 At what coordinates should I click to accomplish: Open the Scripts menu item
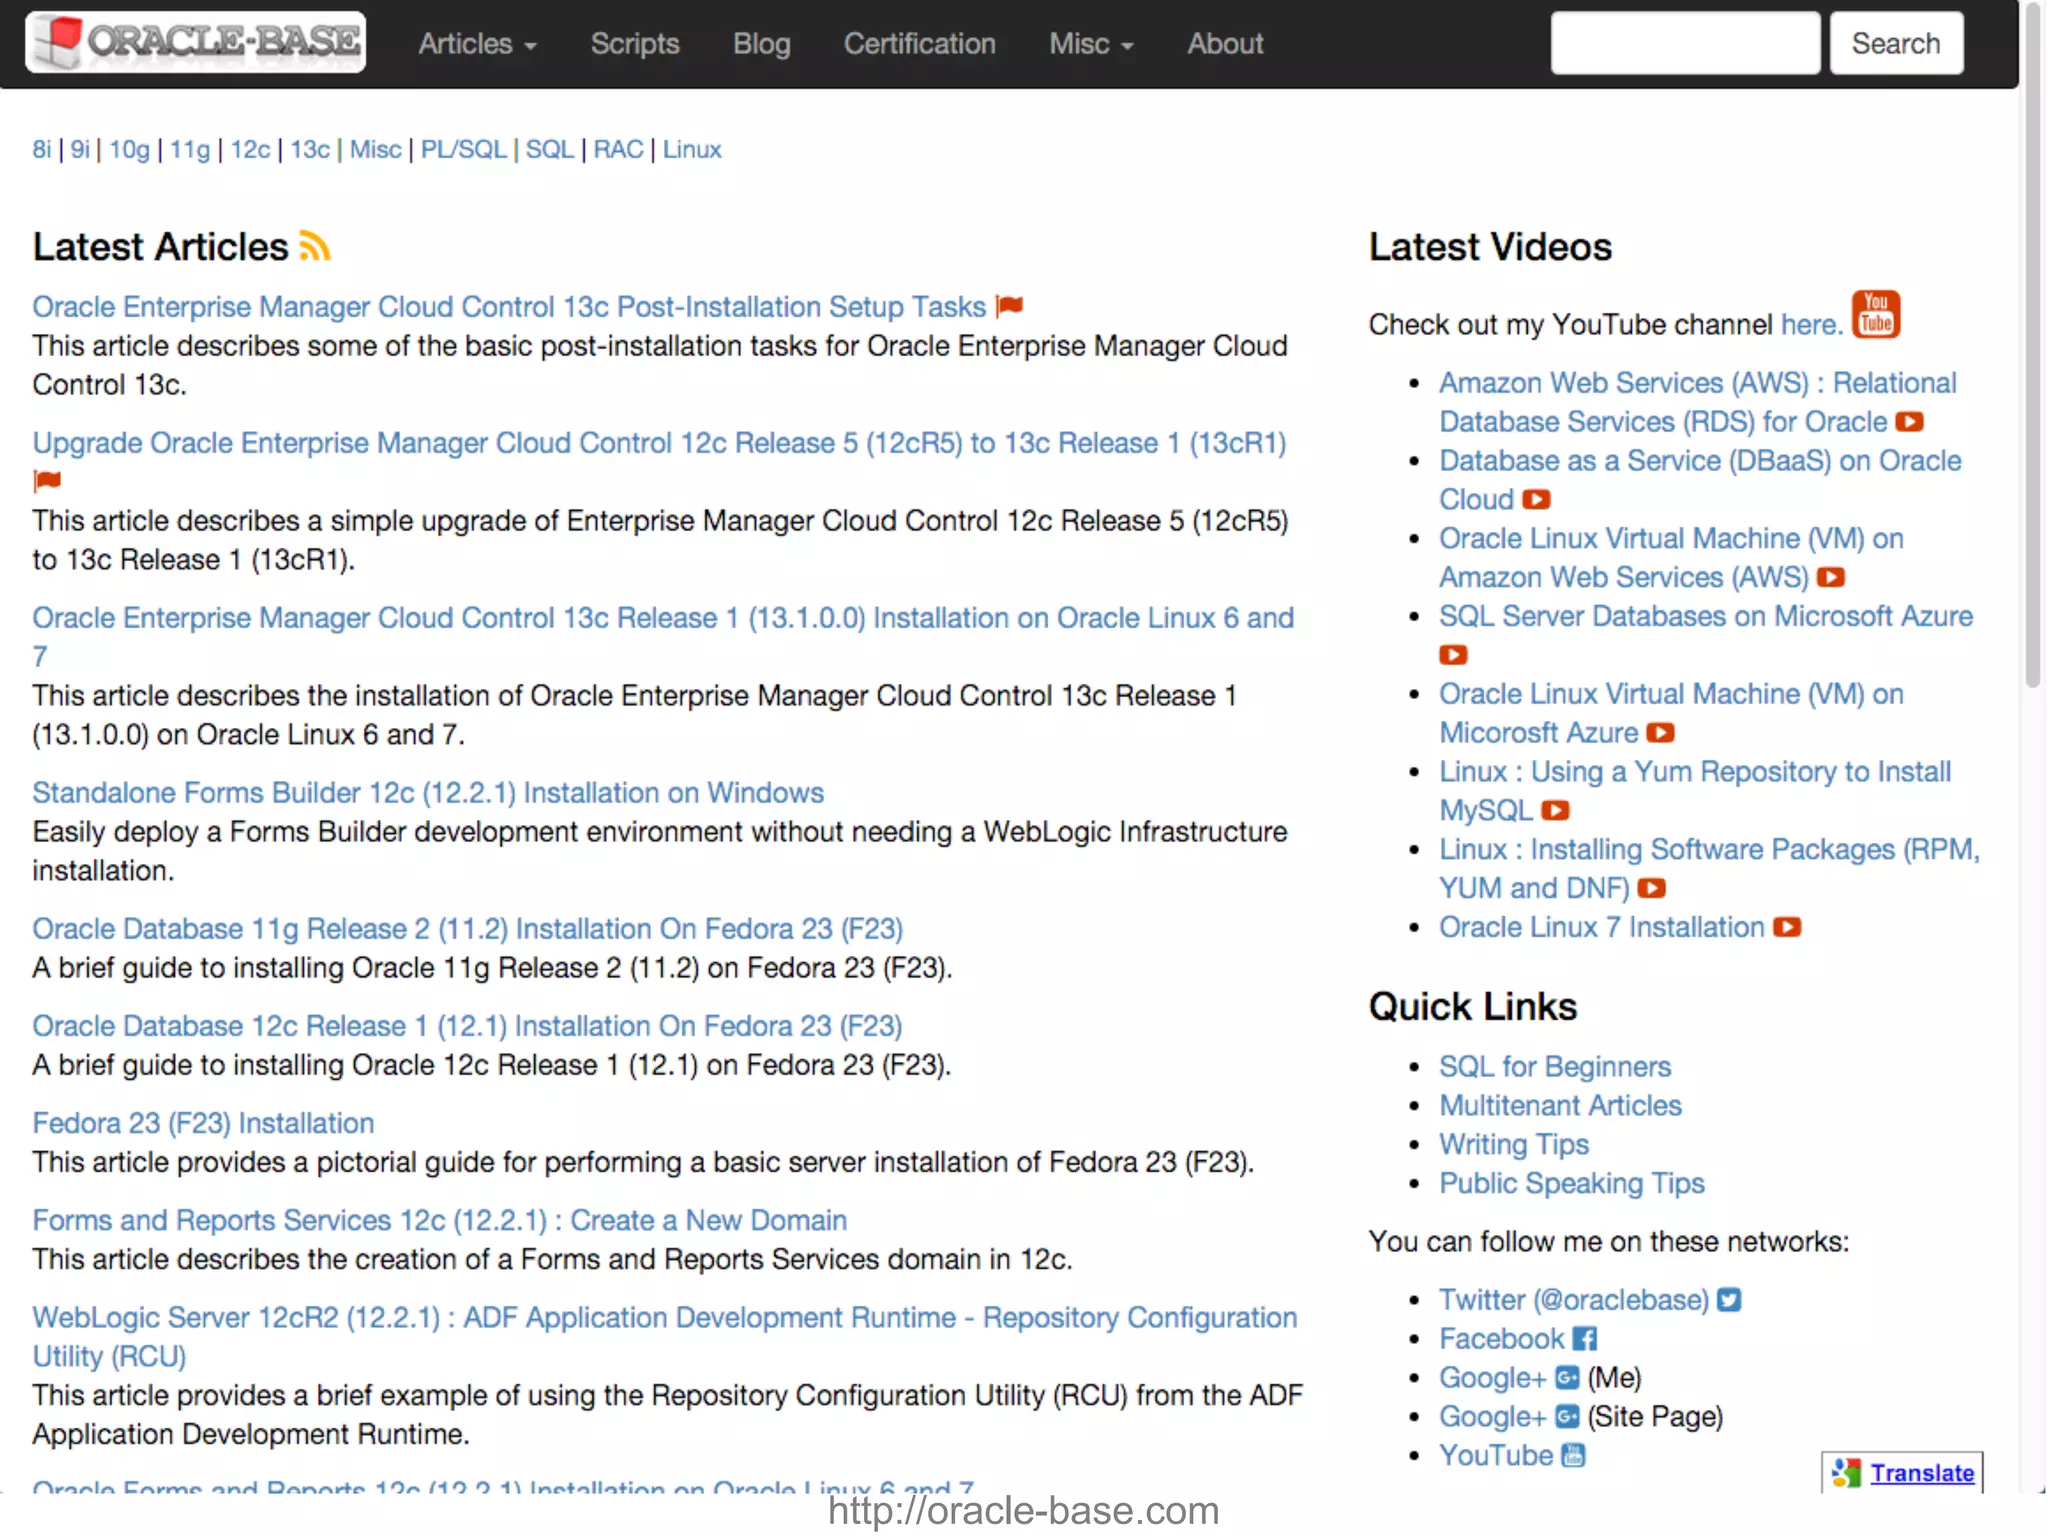(x=634, y=44)
